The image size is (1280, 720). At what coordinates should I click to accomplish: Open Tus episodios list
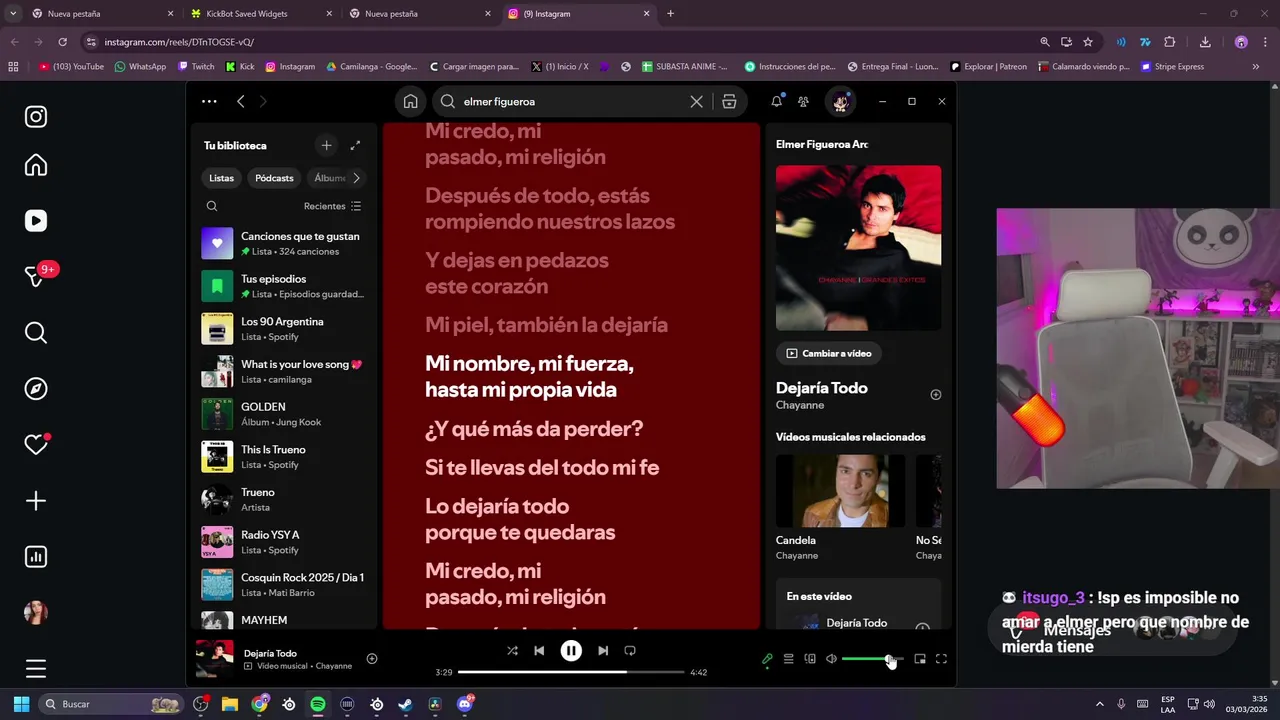tap(284, 286)
